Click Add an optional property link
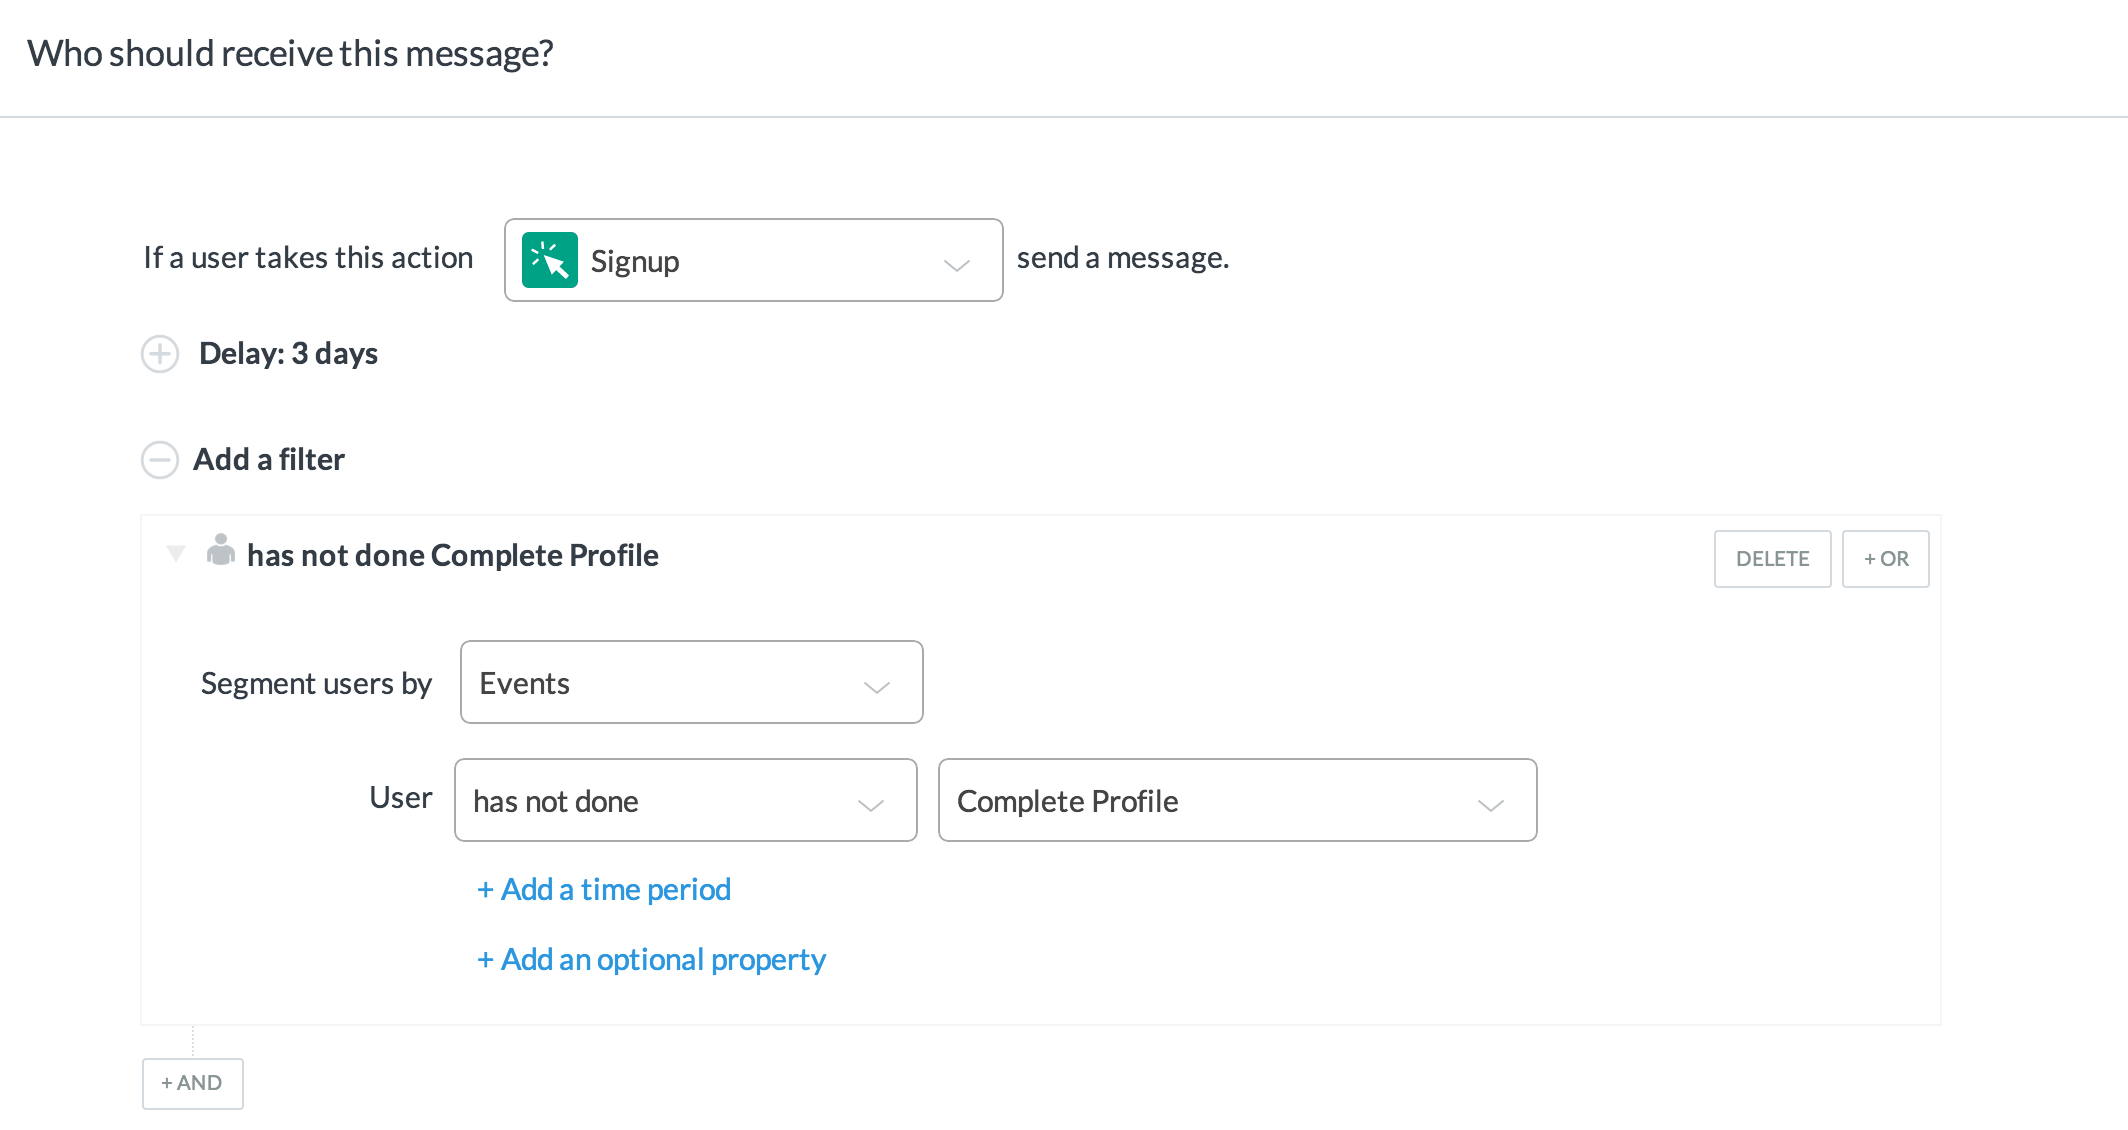 [x=651, y=959]
